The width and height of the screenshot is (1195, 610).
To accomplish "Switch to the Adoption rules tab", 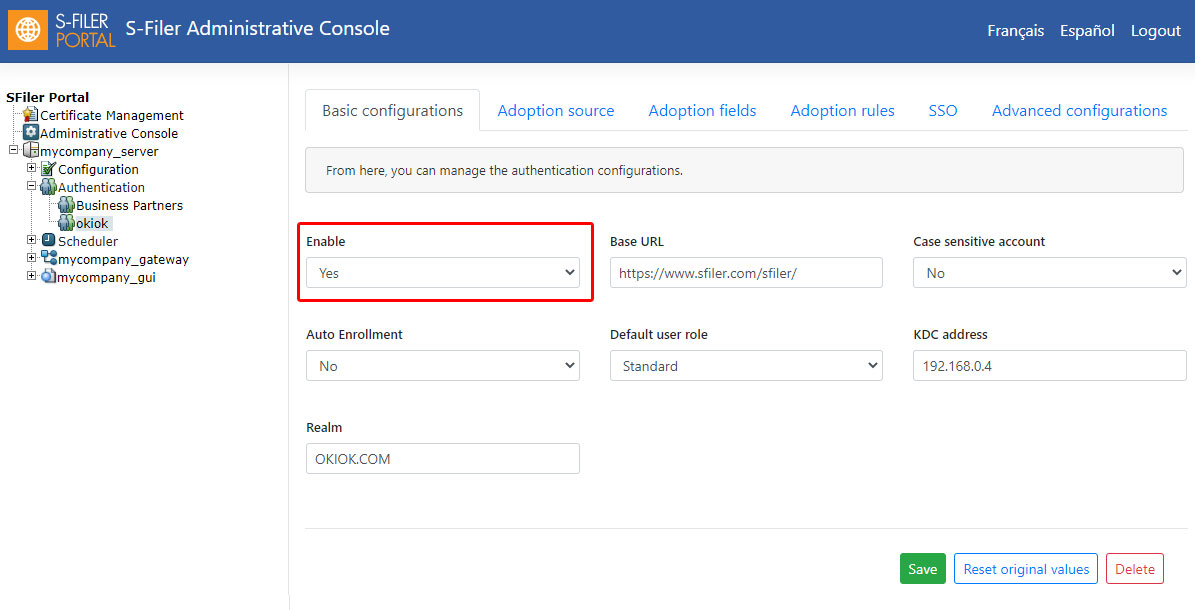I will click(842, 111).
